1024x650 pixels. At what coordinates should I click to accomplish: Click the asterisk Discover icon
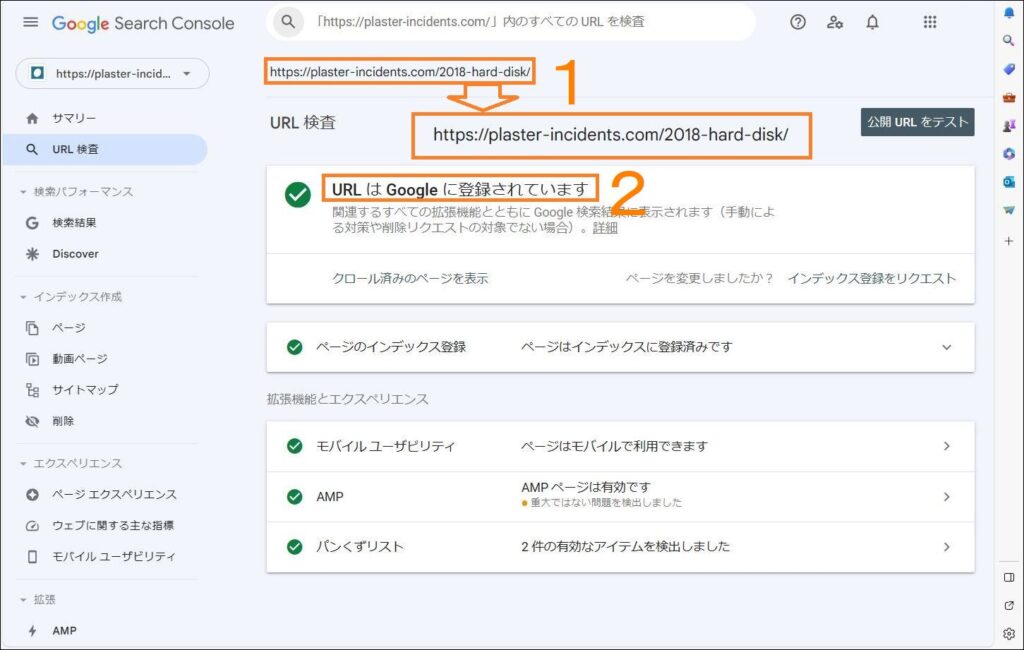coord(32,254)
